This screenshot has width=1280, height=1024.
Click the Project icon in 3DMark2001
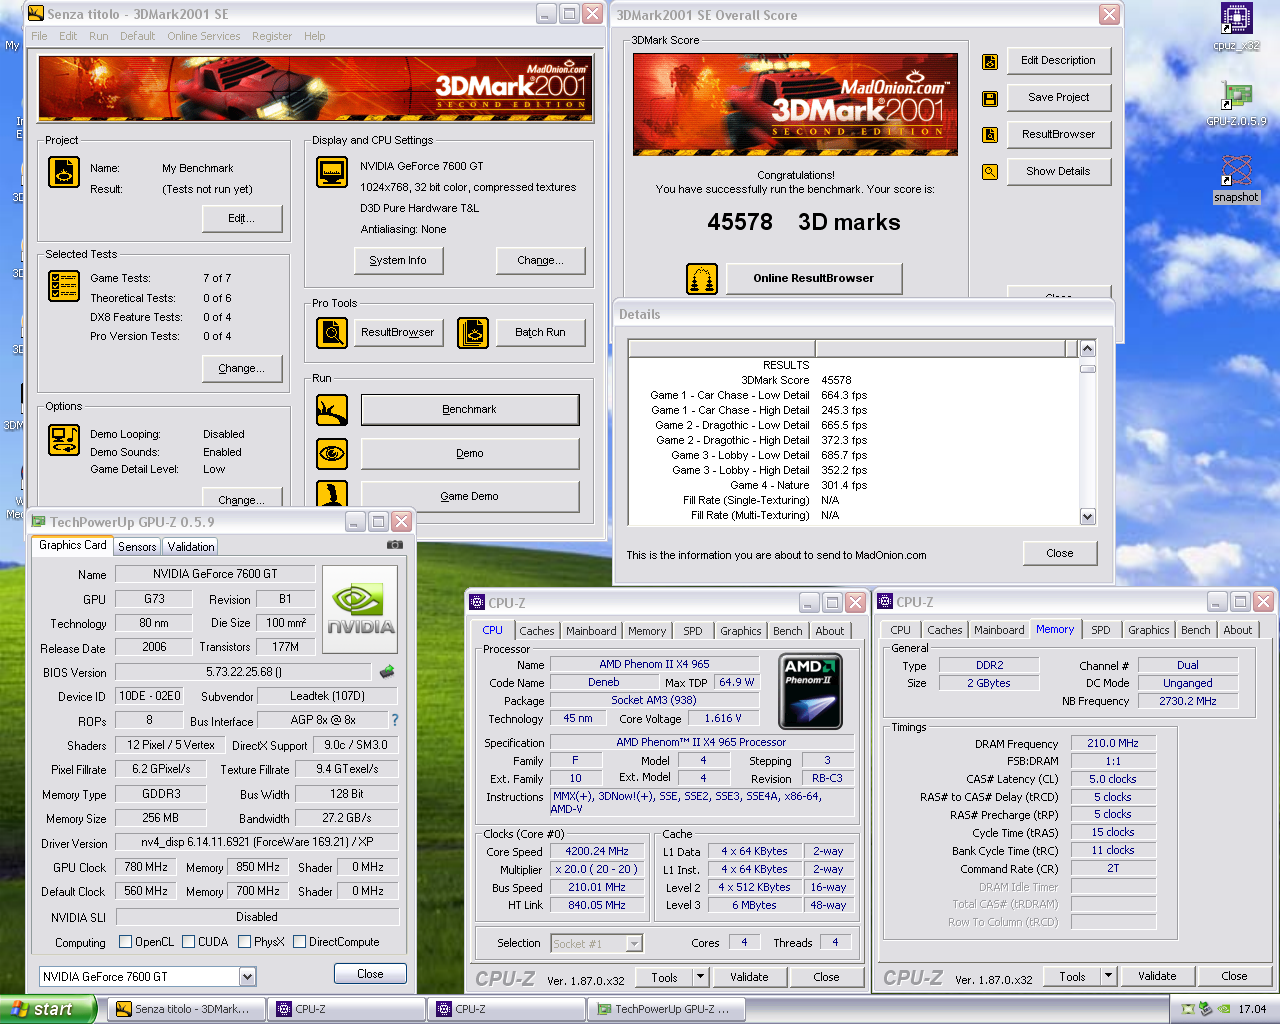pos(64,172)
